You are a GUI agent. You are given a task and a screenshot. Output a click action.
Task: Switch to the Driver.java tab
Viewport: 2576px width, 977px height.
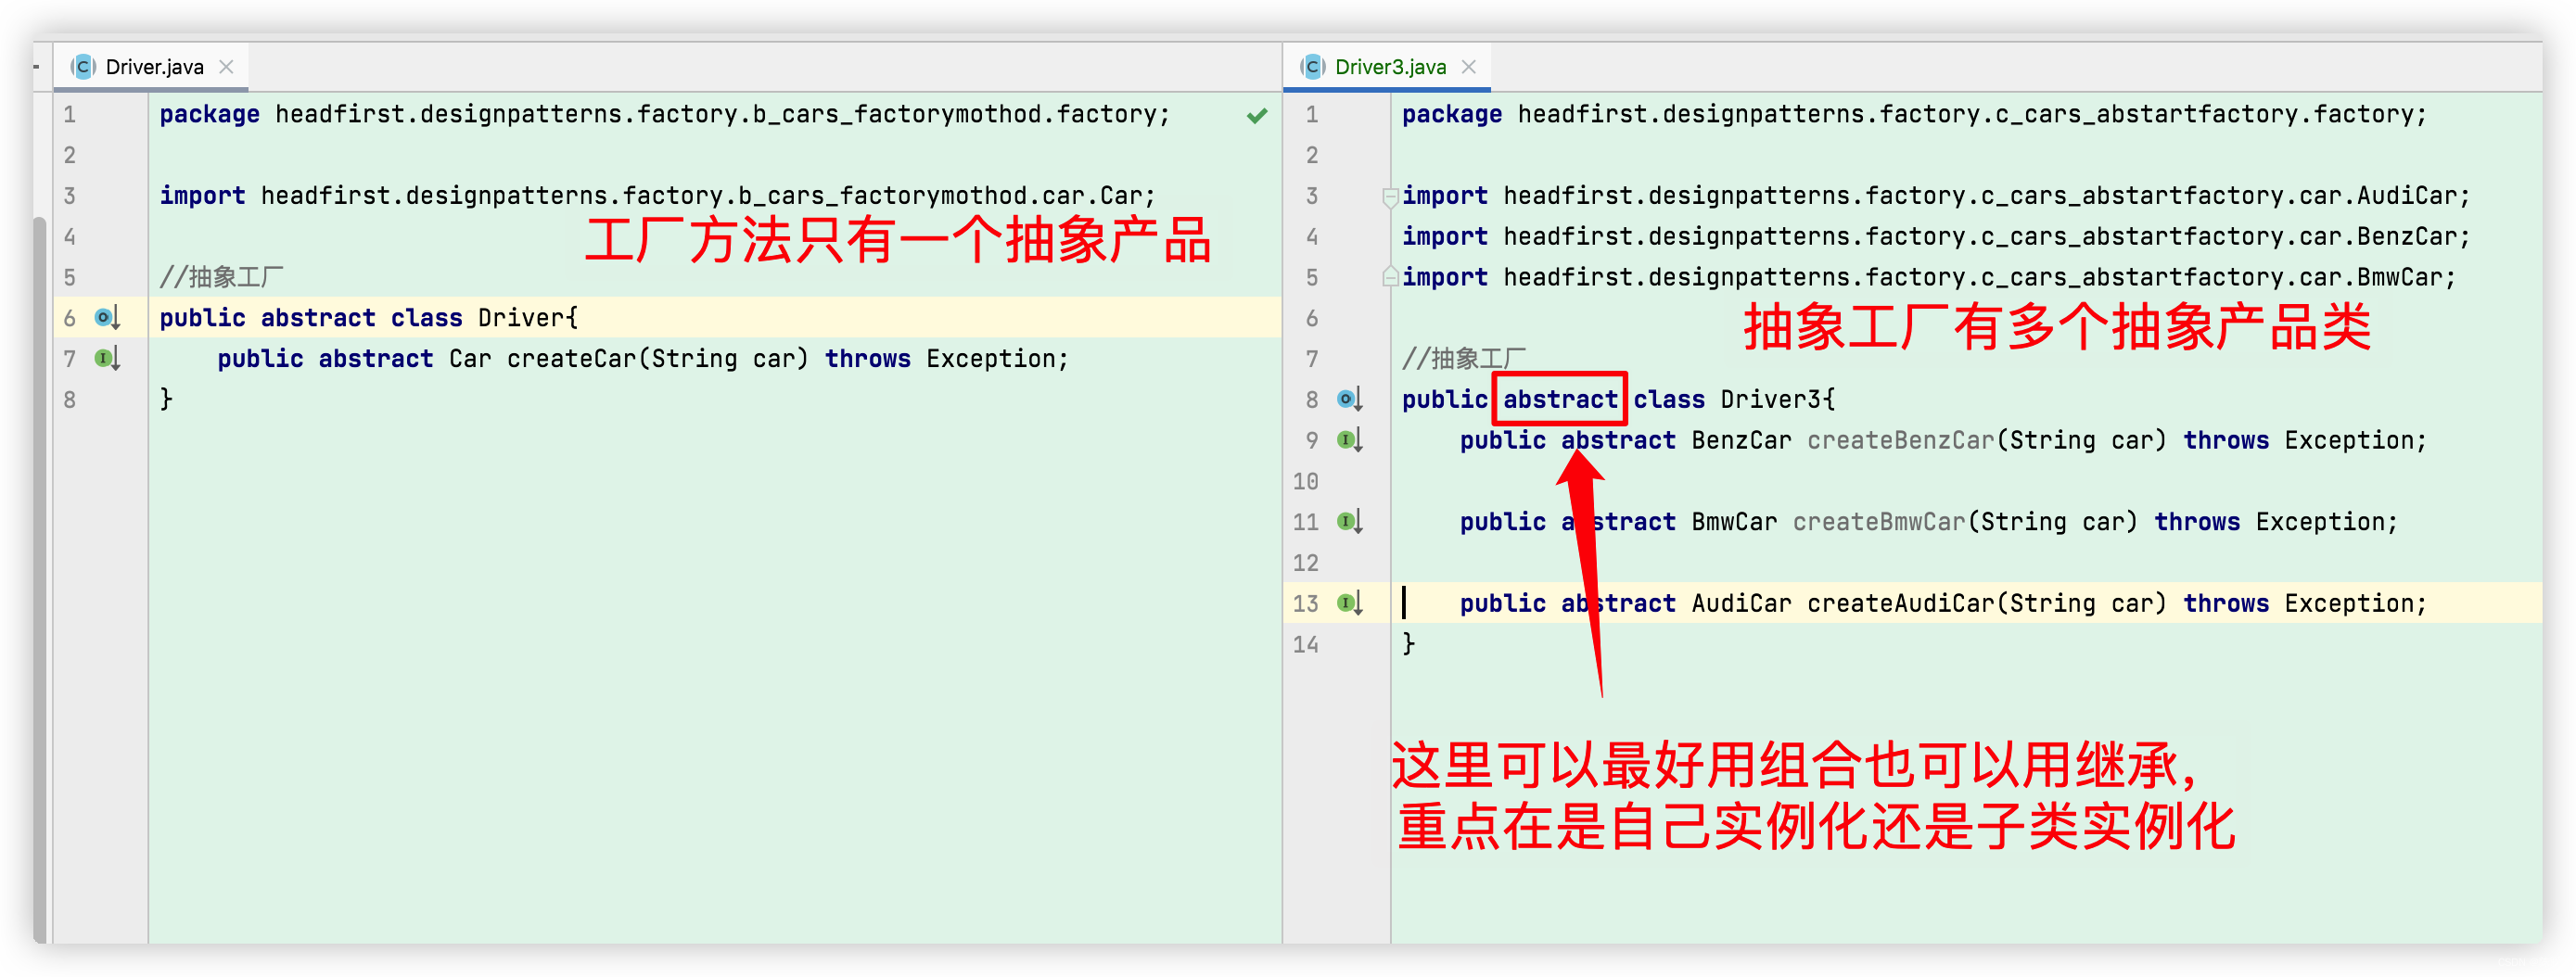coord(153,67)
